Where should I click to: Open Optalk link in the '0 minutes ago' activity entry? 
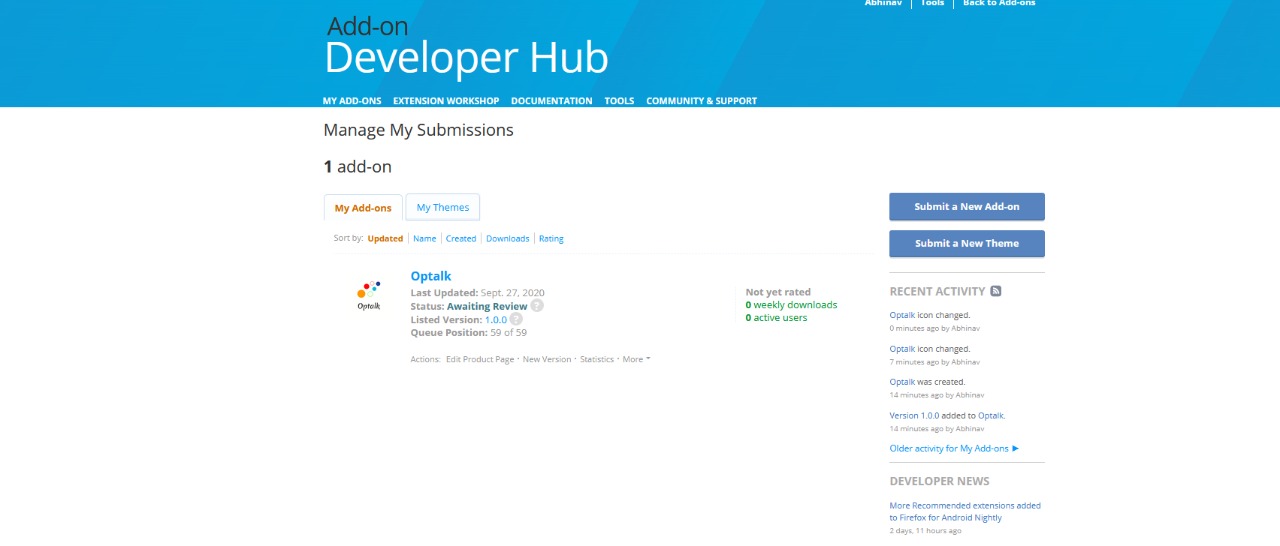pos(902,315)
